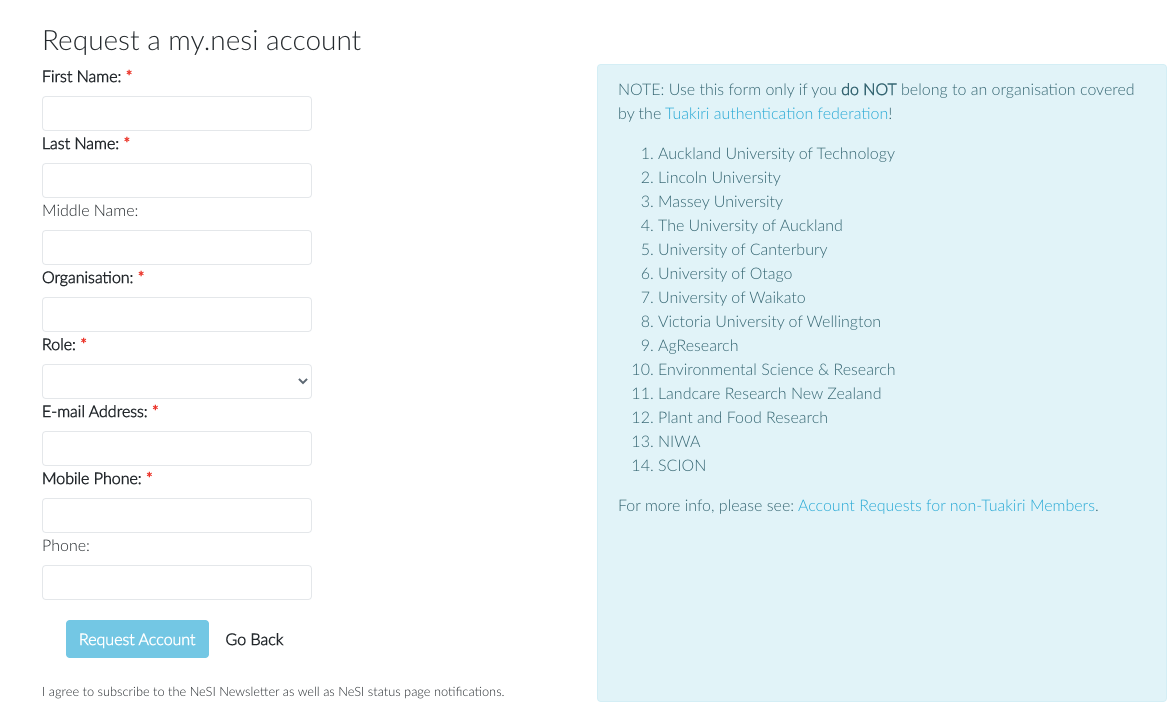
Task: Select the Organisation input box
Action: pyautogui.click(x=176, y=315)
